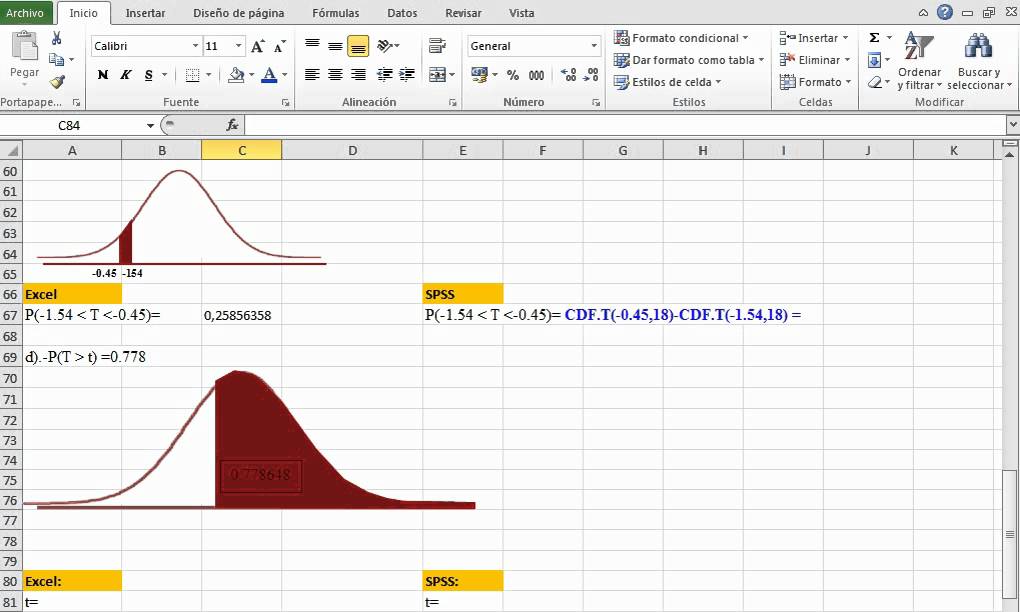Open the font size 11 dropdown
This screenshot has width=1020, height=612.
tap(239, 46)
